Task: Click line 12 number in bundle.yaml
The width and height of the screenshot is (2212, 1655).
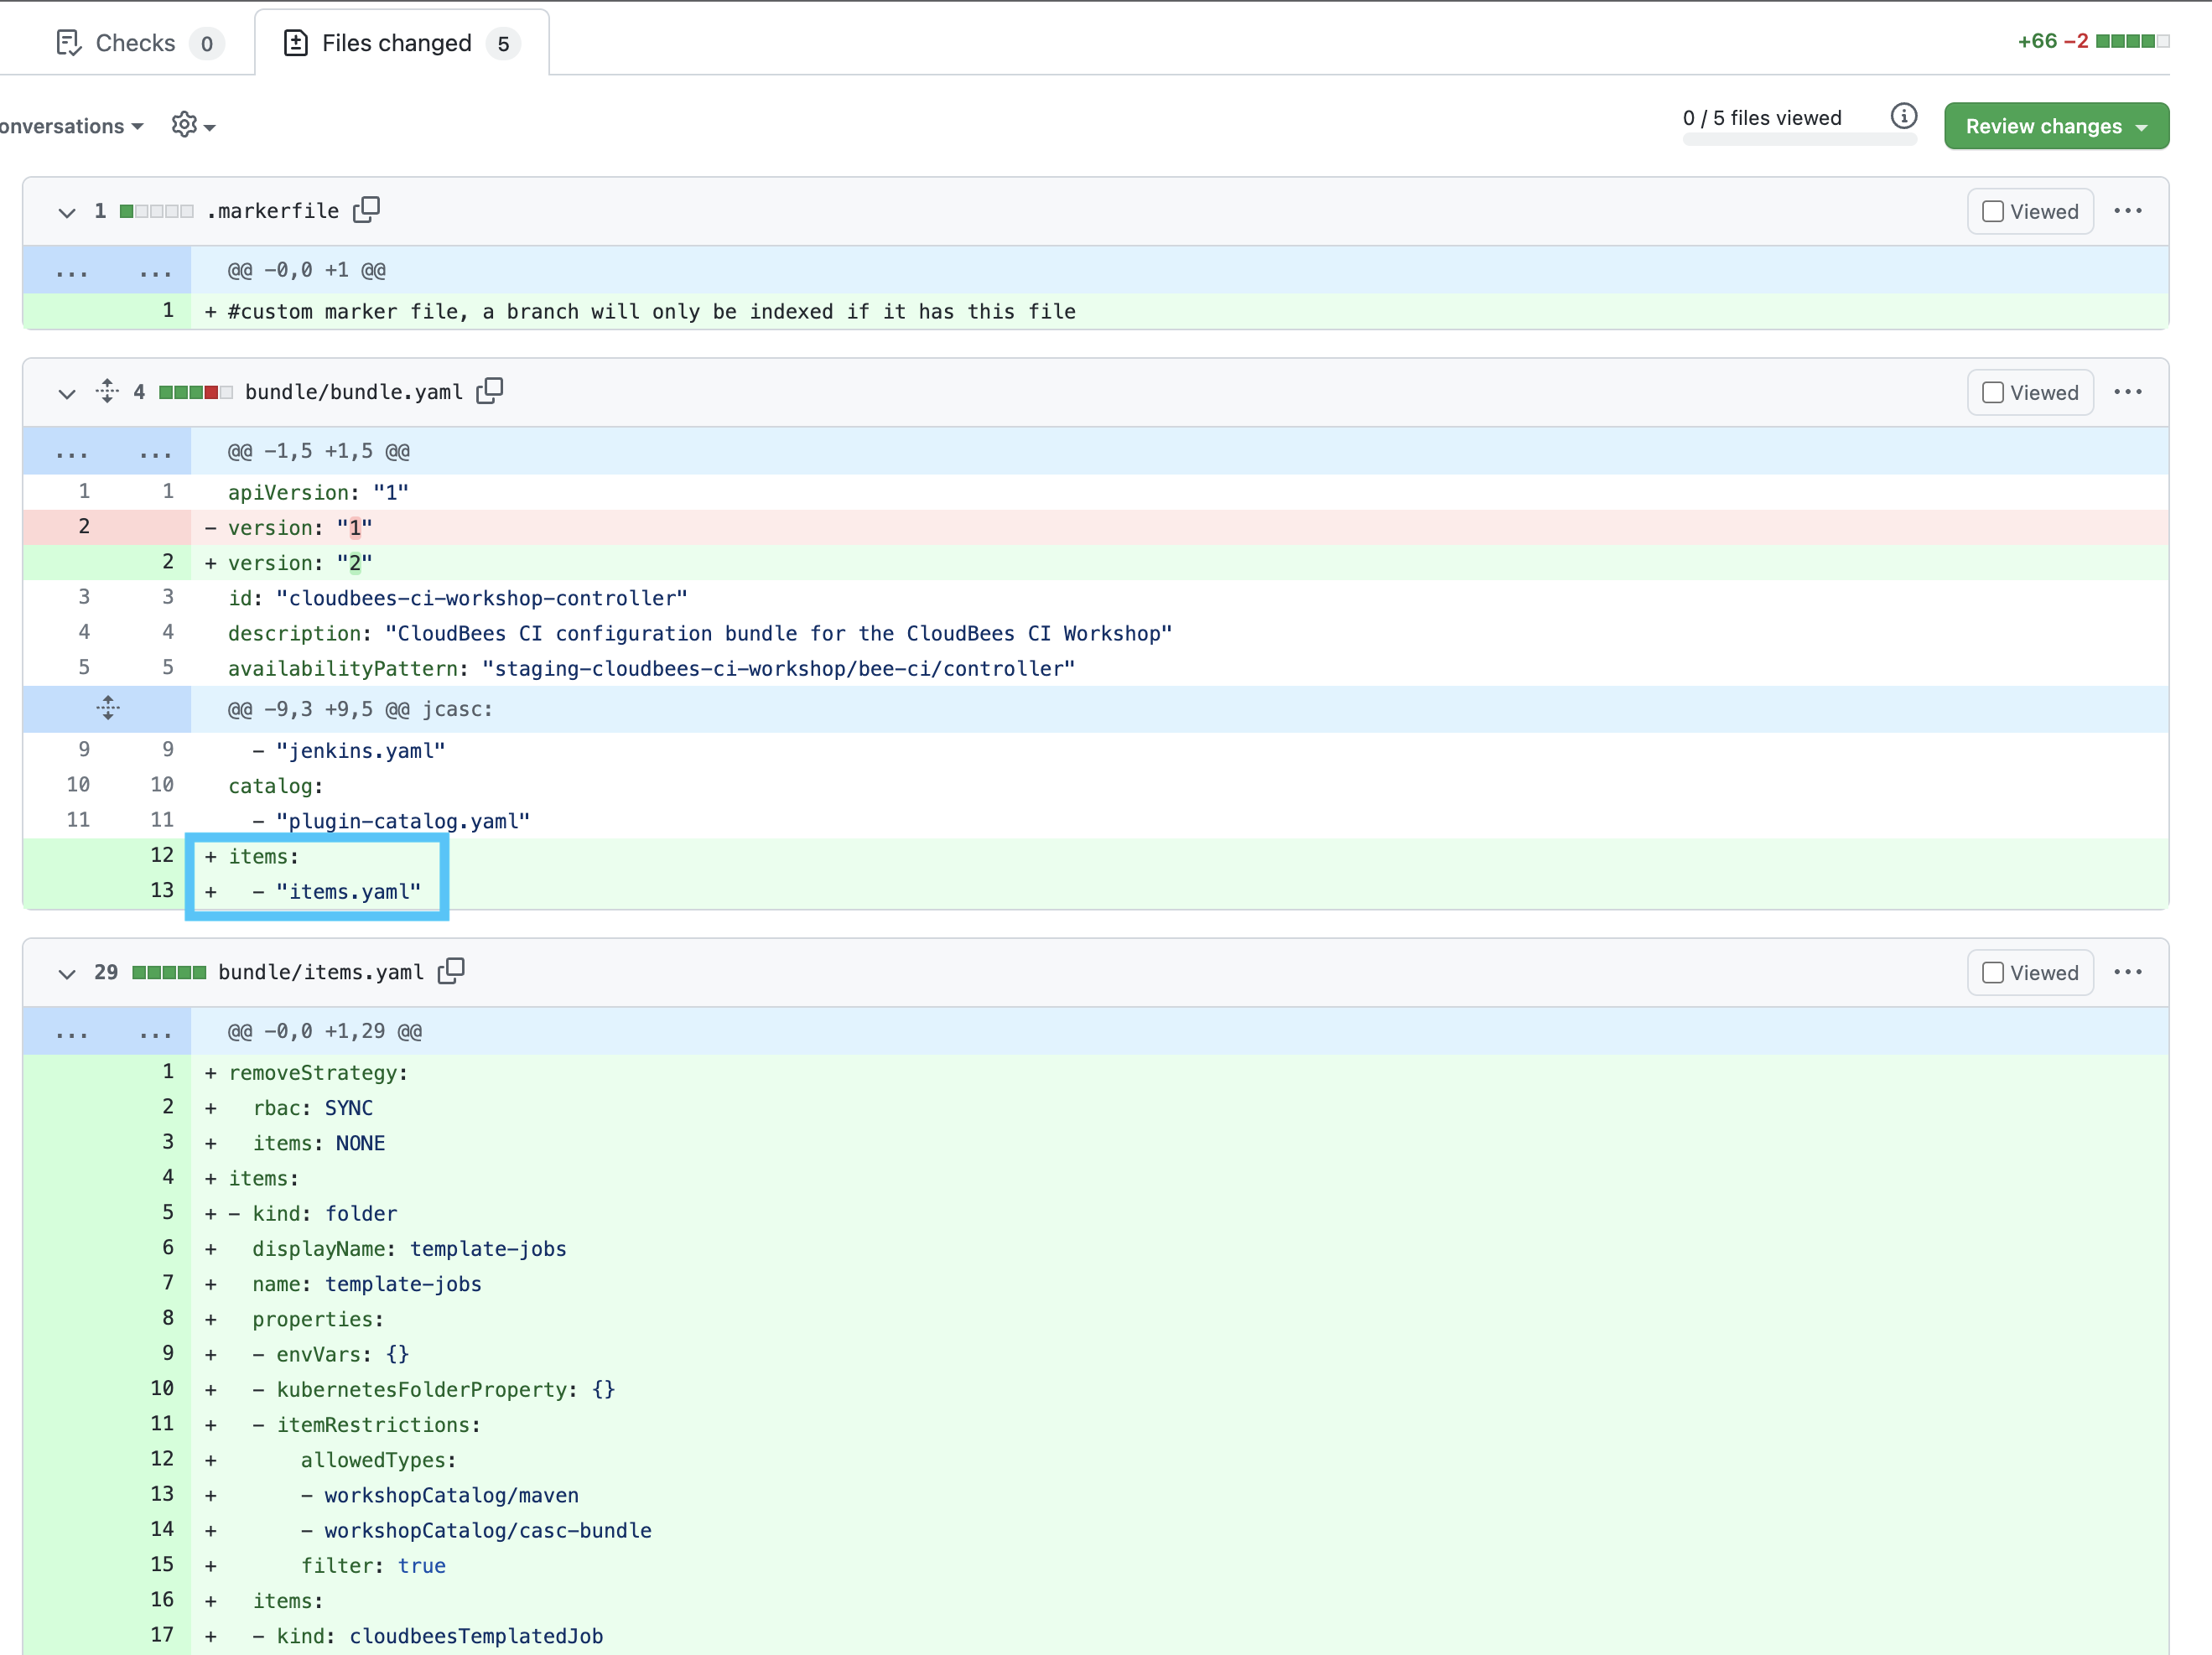Action: (161, 855)
